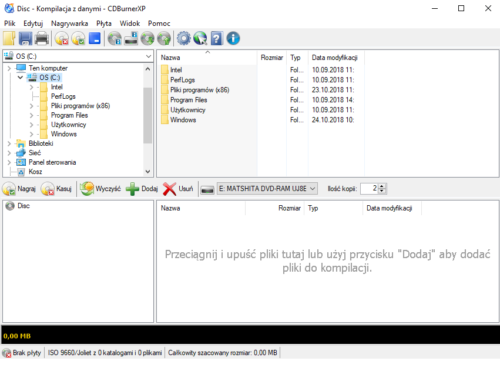Click the folder tree scrollbar up arrow
The width and height of the screenshot is (500, 381).
148,69
